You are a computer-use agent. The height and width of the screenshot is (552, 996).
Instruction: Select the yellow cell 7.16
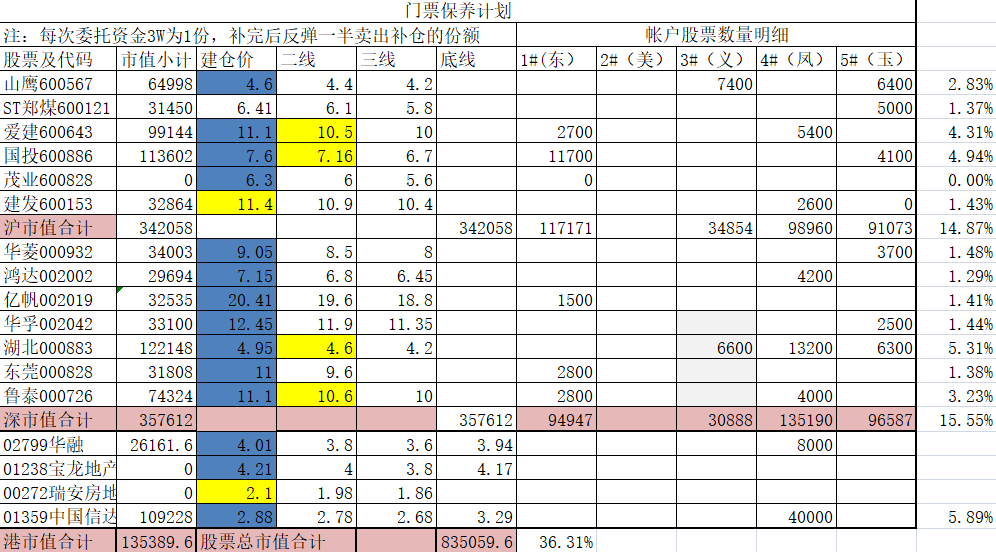pos(316,156)
